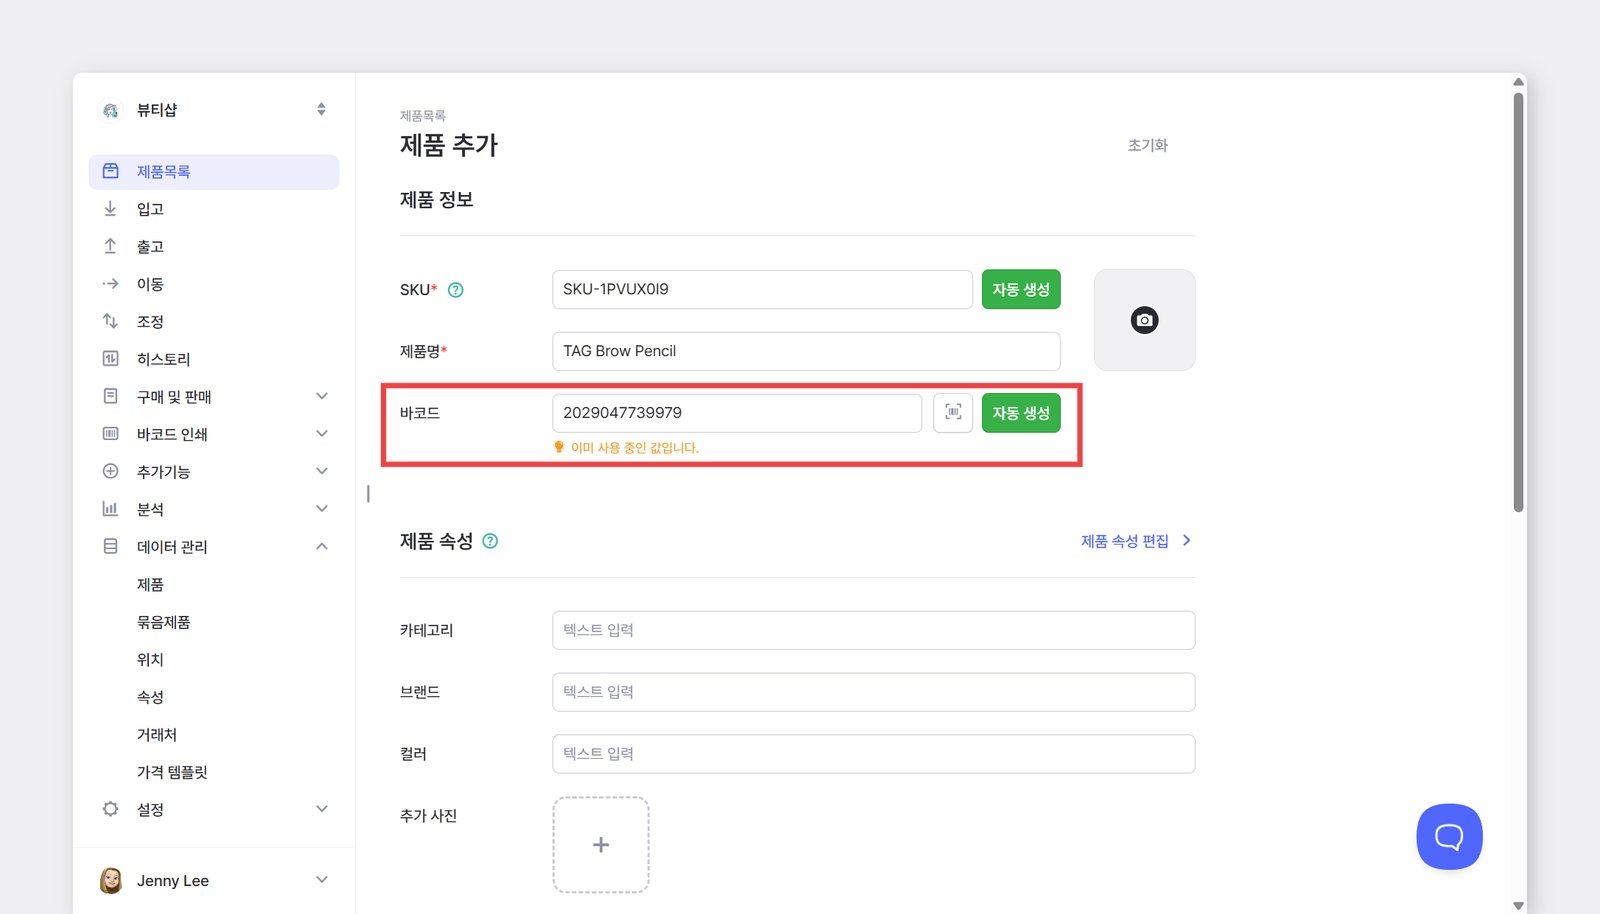
Task: Click the 제품목록 box icon in sidebar
Action: click(x=111, y=171)
